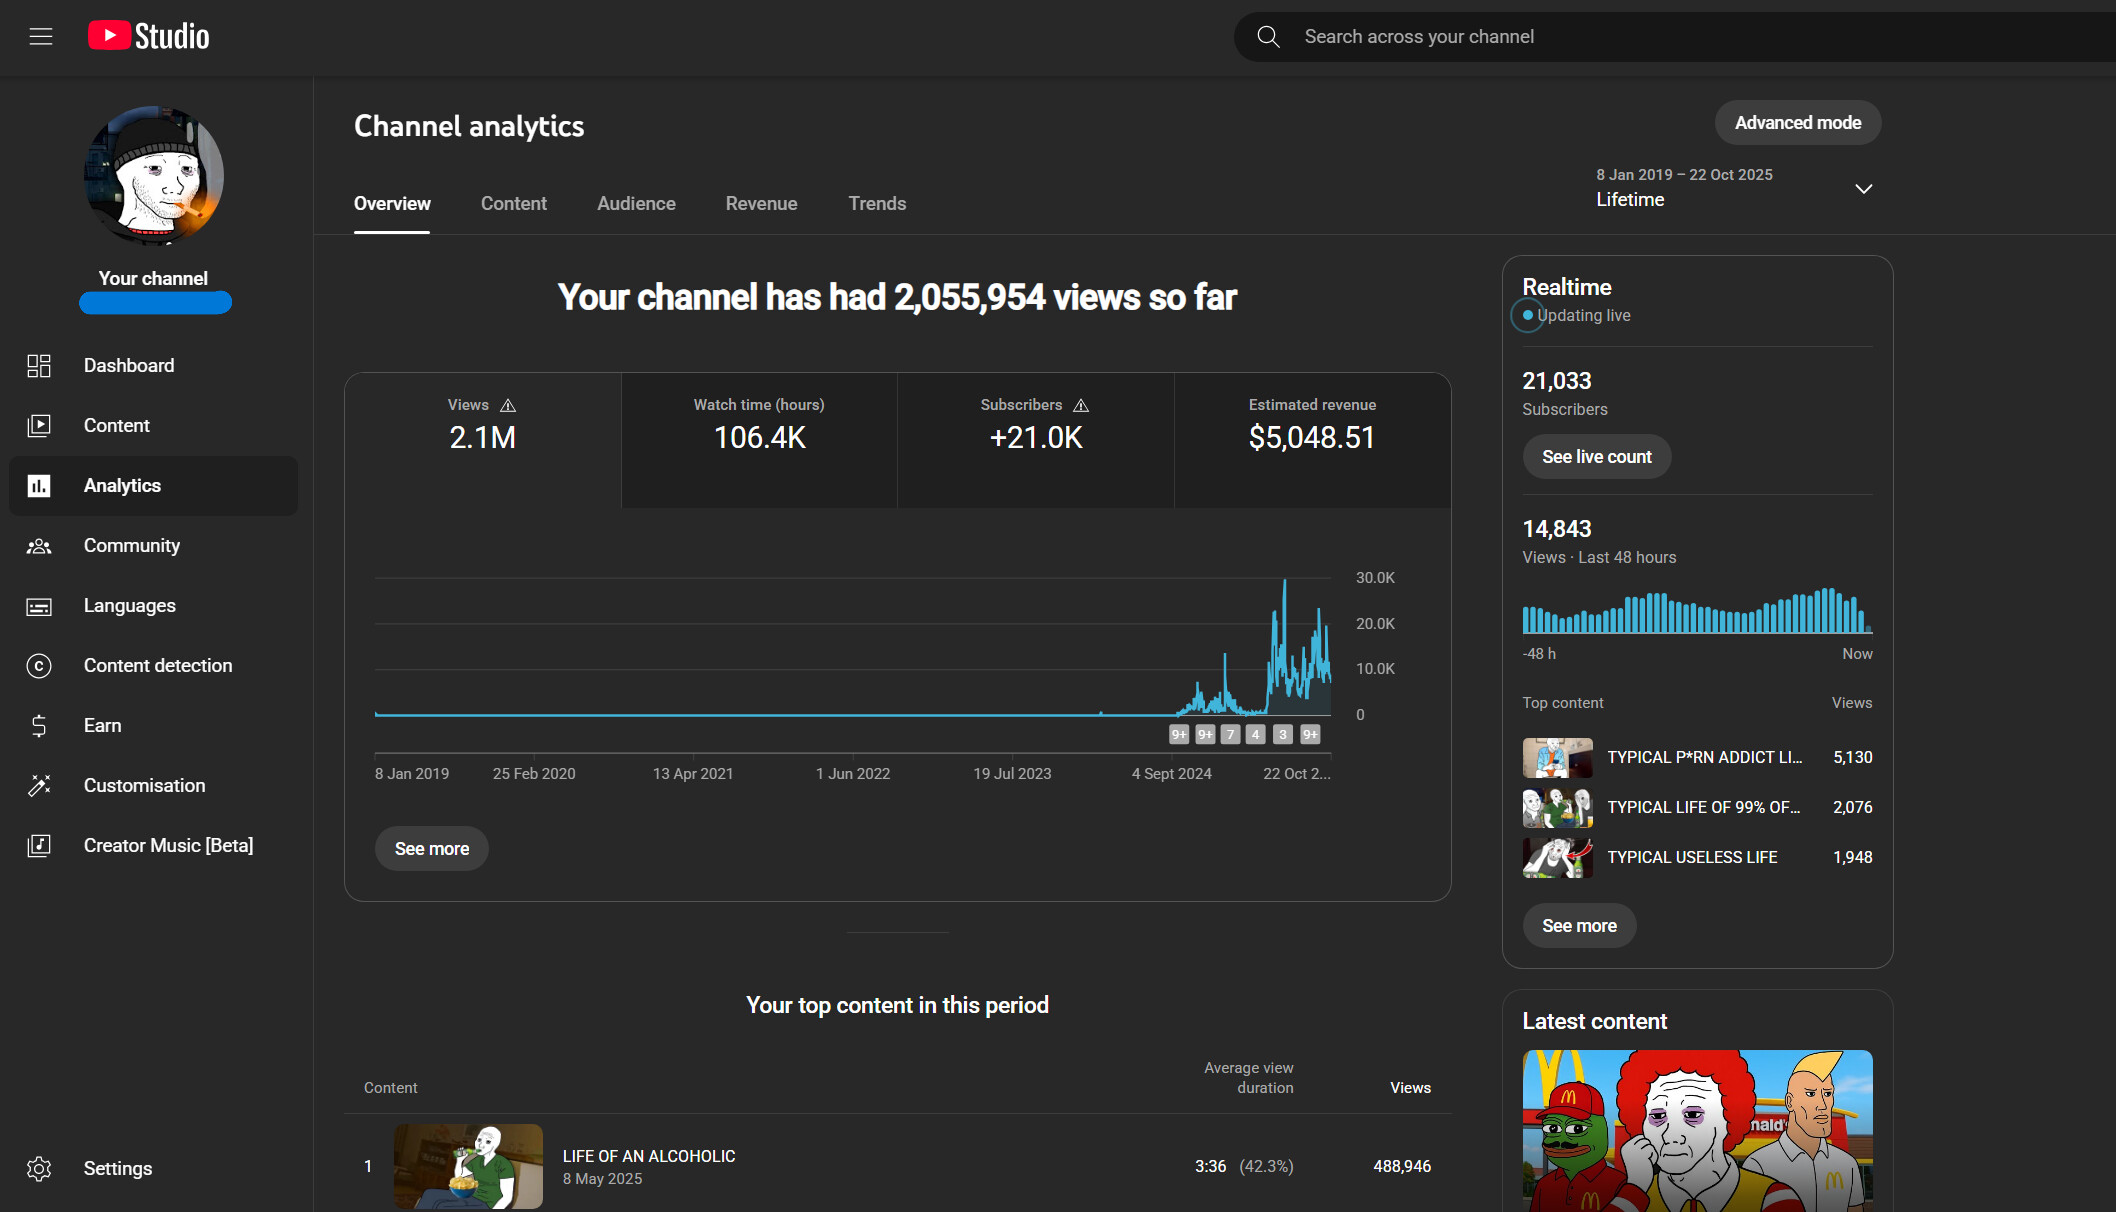Open the hamburger menu icon

tap(41, 37)
